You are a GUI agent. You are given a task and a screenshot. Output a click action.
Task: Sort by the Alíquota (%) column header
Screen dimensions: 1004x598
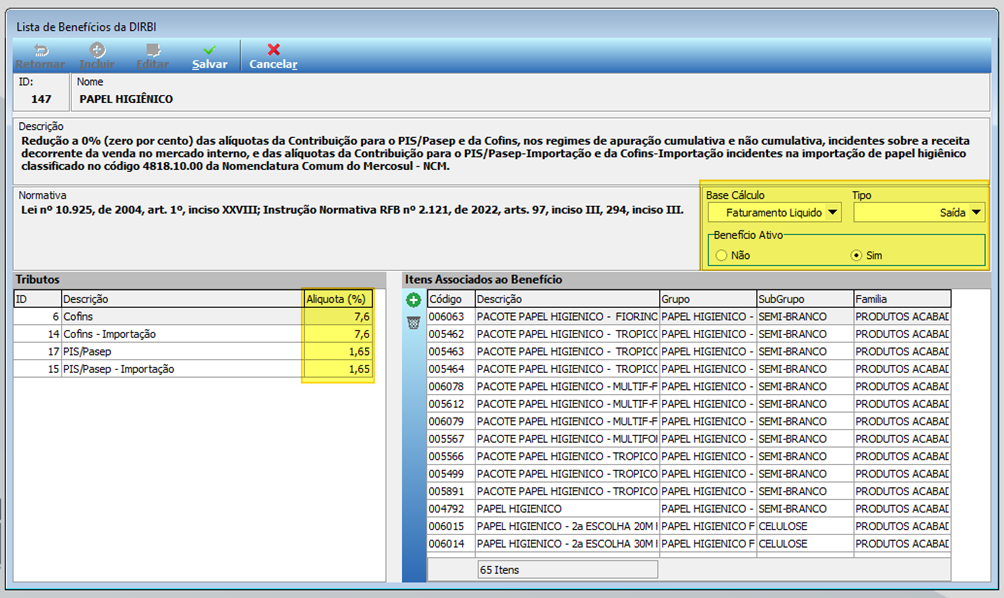(x=337, y=299)
